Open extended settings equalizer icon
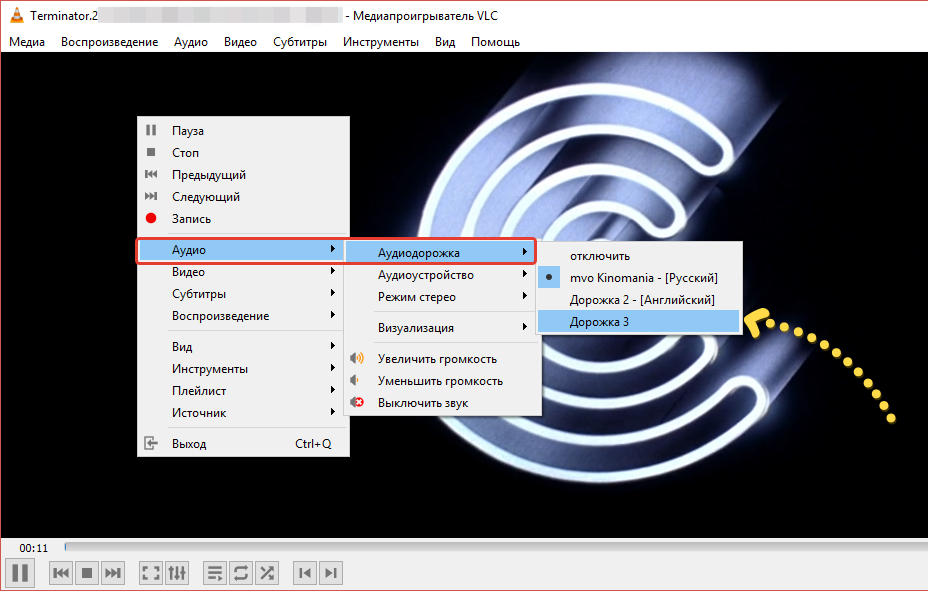Viewport: 928px width, 591px height. (177, 573)
